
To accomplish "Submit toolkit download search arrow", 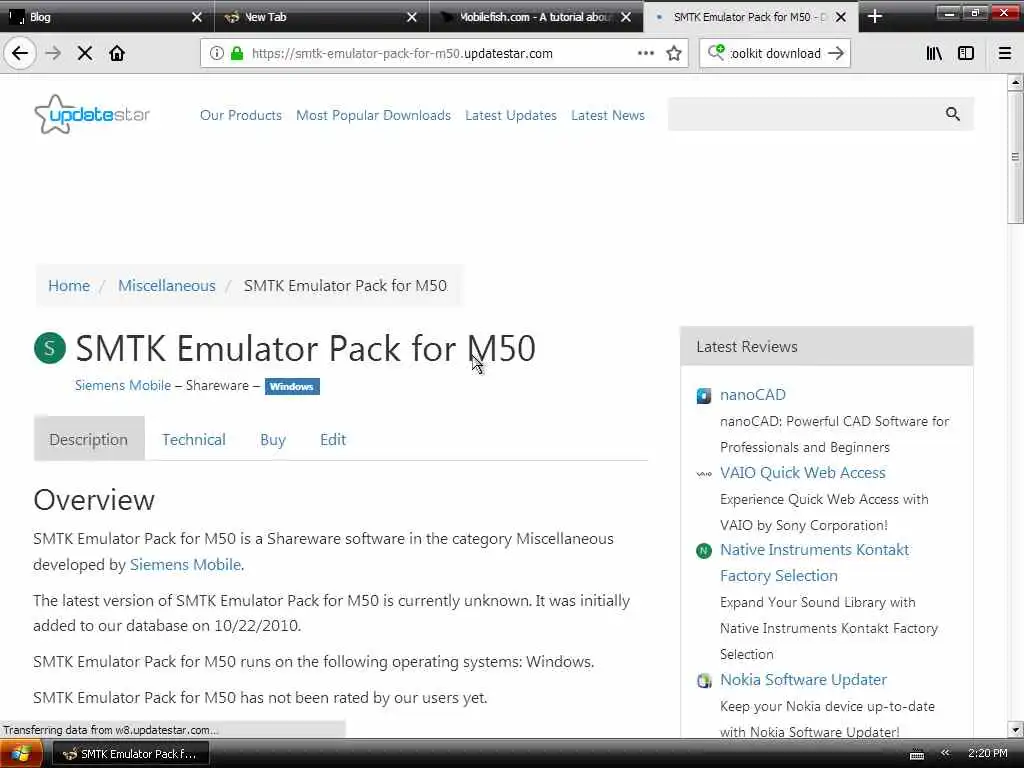I will (x=836, y=53).
